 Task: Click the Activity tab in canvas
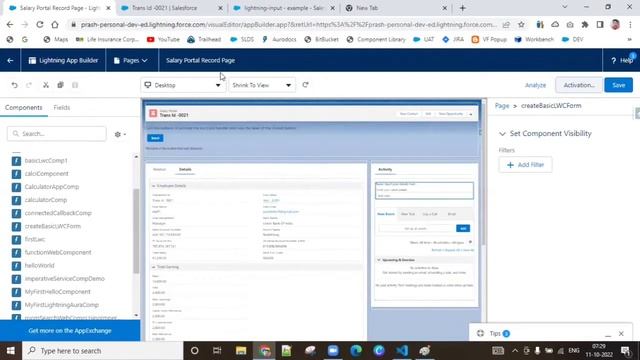tap(385, 169)
